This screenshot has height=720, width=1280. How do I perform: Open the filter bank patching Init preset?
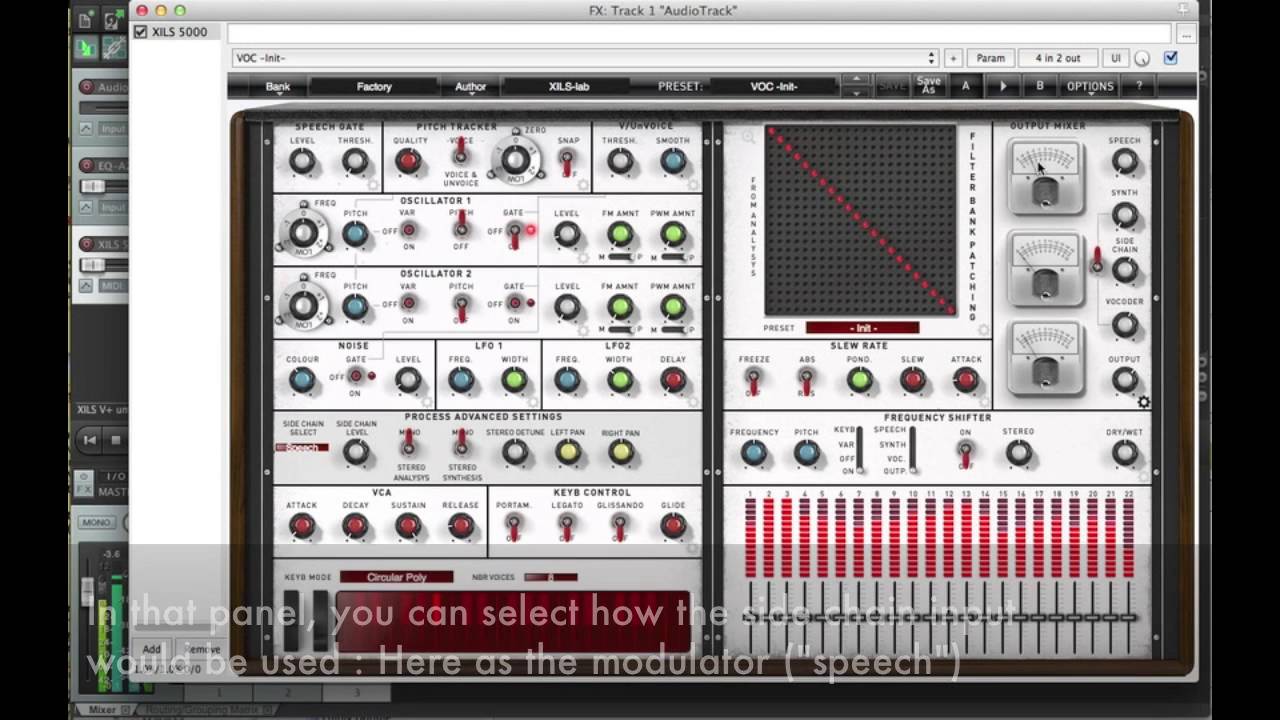pyautogui.click(x=862, y=328)
